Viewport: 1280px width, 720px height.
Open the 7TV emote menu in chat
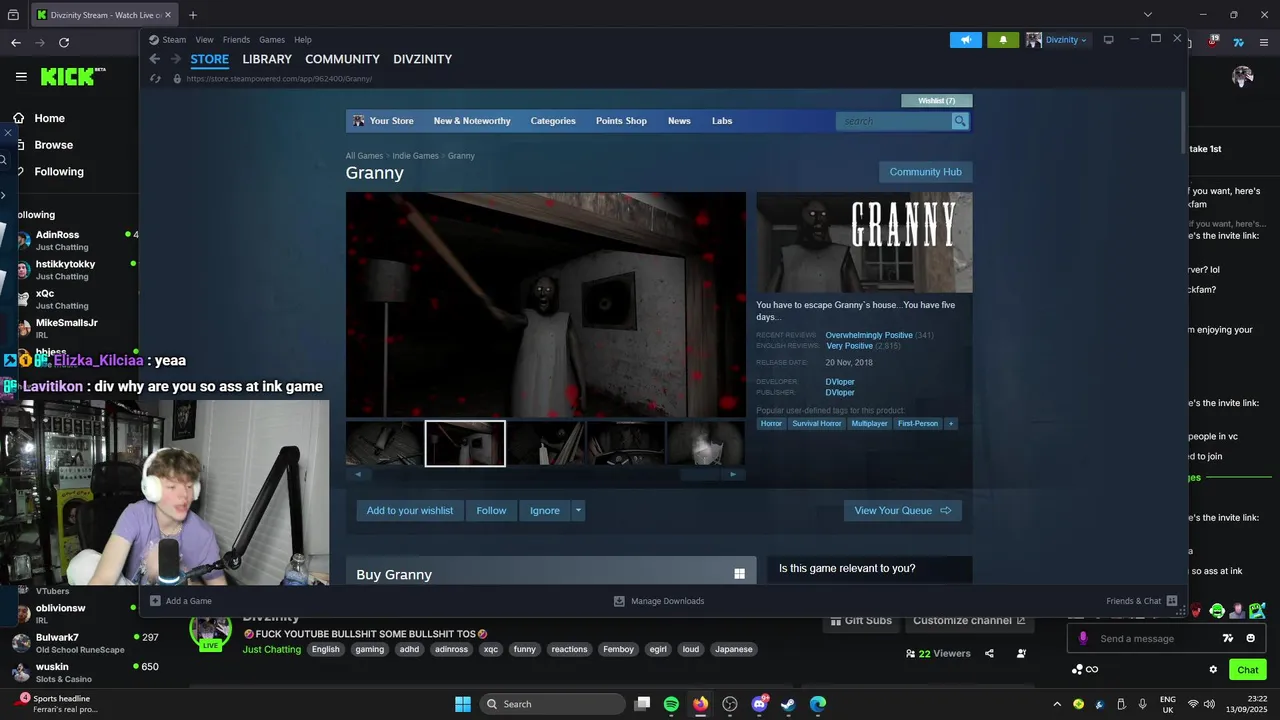pos(1228,638)
